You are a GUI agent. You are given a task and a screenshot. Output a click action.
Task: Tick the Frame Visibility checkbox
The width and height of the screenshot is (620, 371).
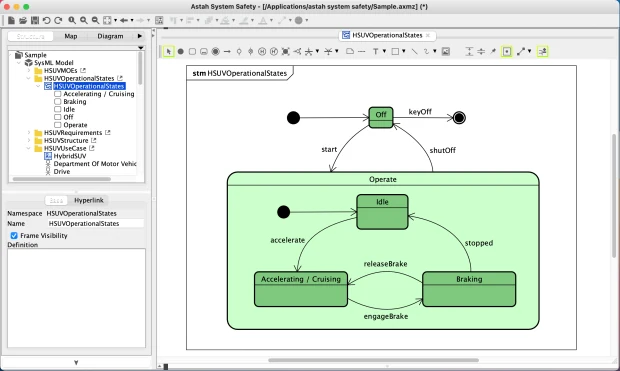coord(14,236)
